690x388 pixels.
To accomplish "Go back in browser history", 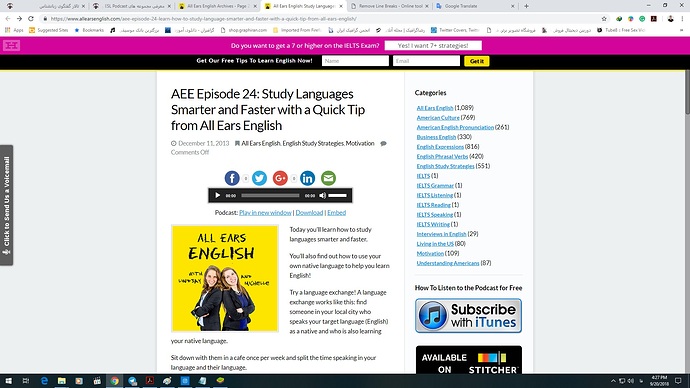I will pyautogui.click(x=8, y=18).
